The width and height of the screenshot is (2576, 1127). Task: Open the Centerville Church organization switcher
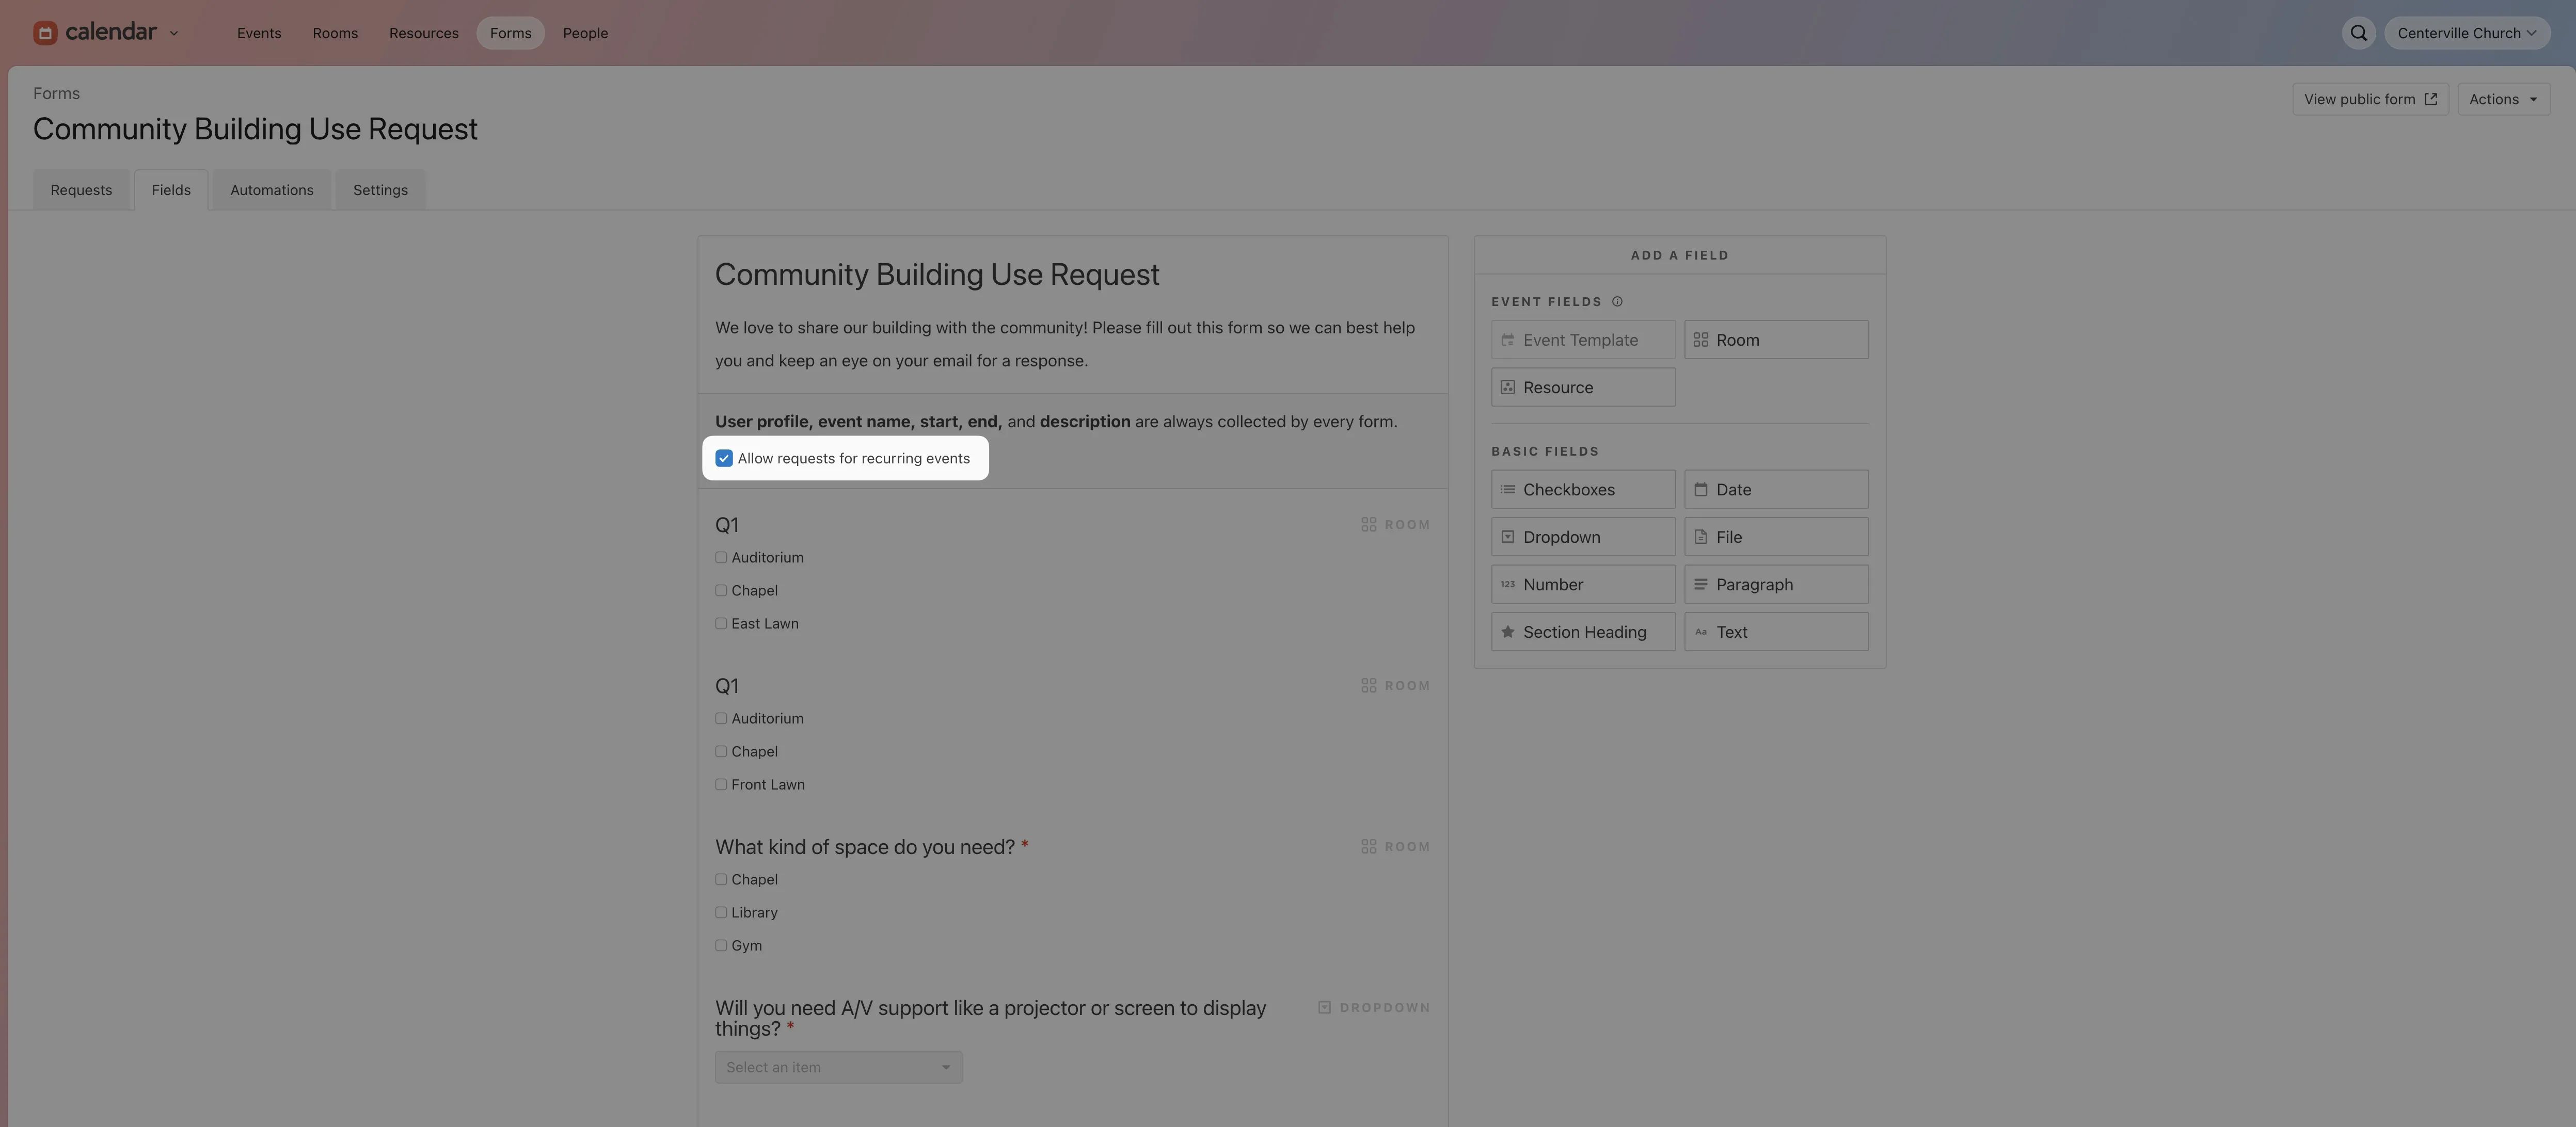coord(2466,32)
